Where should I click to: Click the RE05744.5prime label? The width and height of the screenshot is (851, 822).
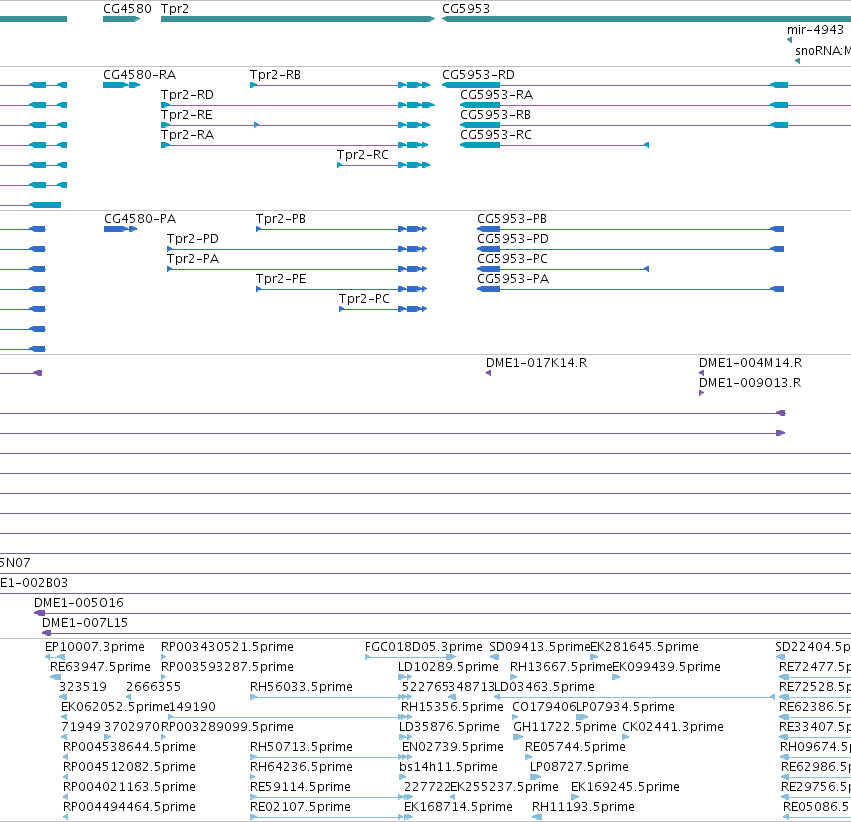click(575, 747)
